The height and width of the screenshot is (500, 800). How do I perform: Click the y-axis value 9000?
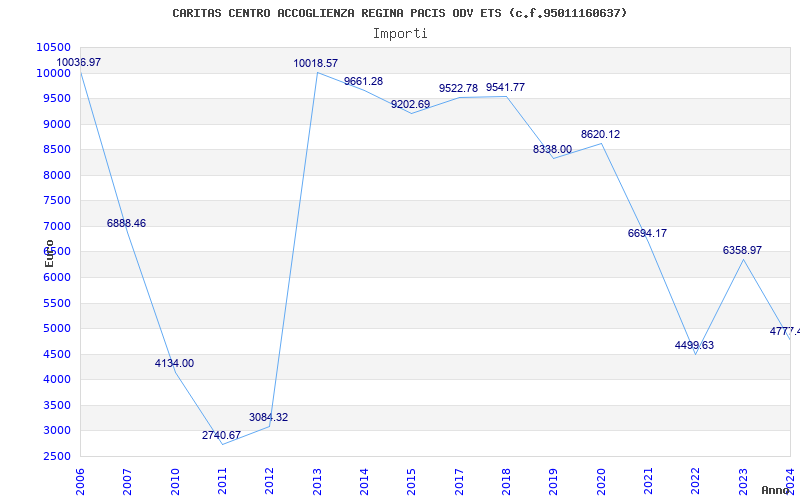[56, 124]
